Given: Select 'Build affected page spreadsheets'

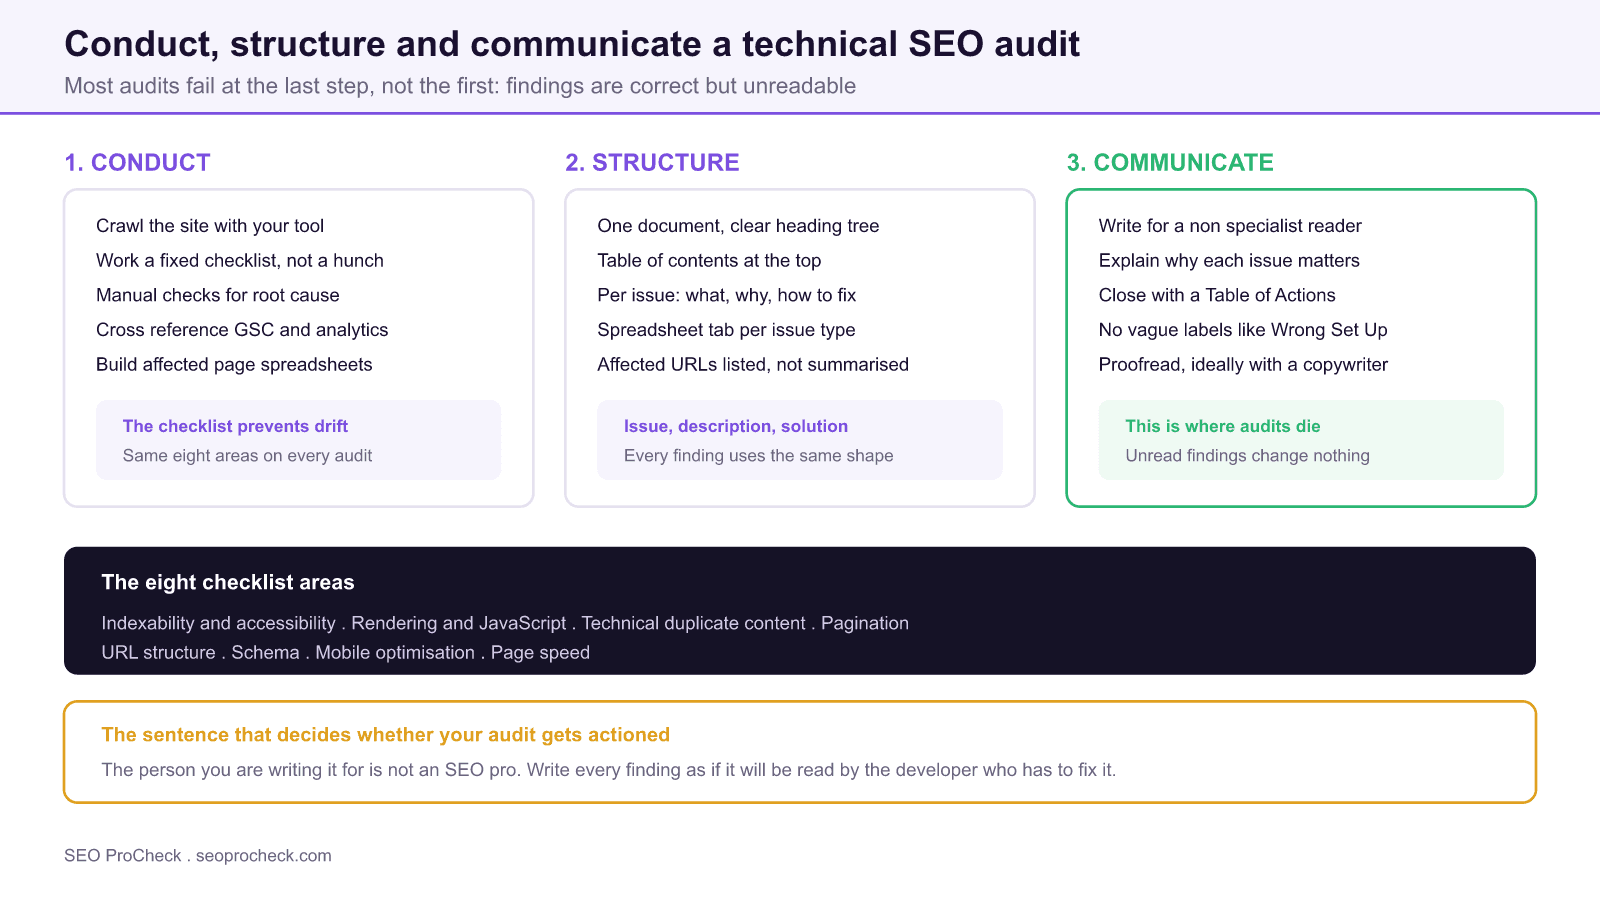Looking at the screenshot, I should (234, 365).
